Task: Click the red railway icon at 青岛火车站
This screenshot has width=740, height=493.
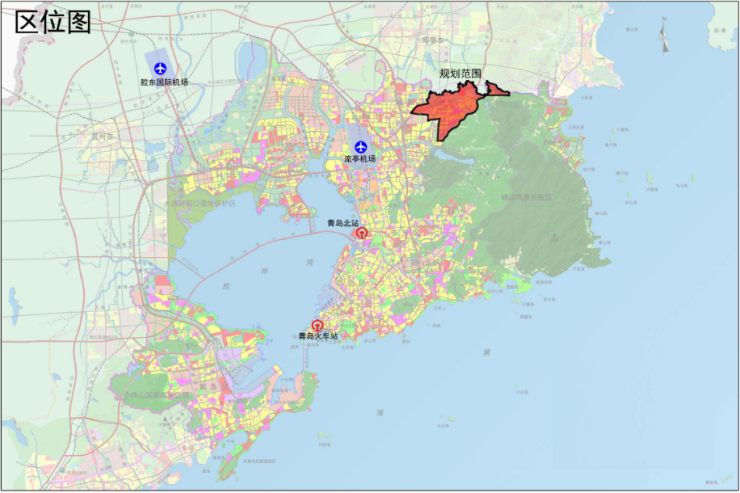Action: [x=317, y=326]
